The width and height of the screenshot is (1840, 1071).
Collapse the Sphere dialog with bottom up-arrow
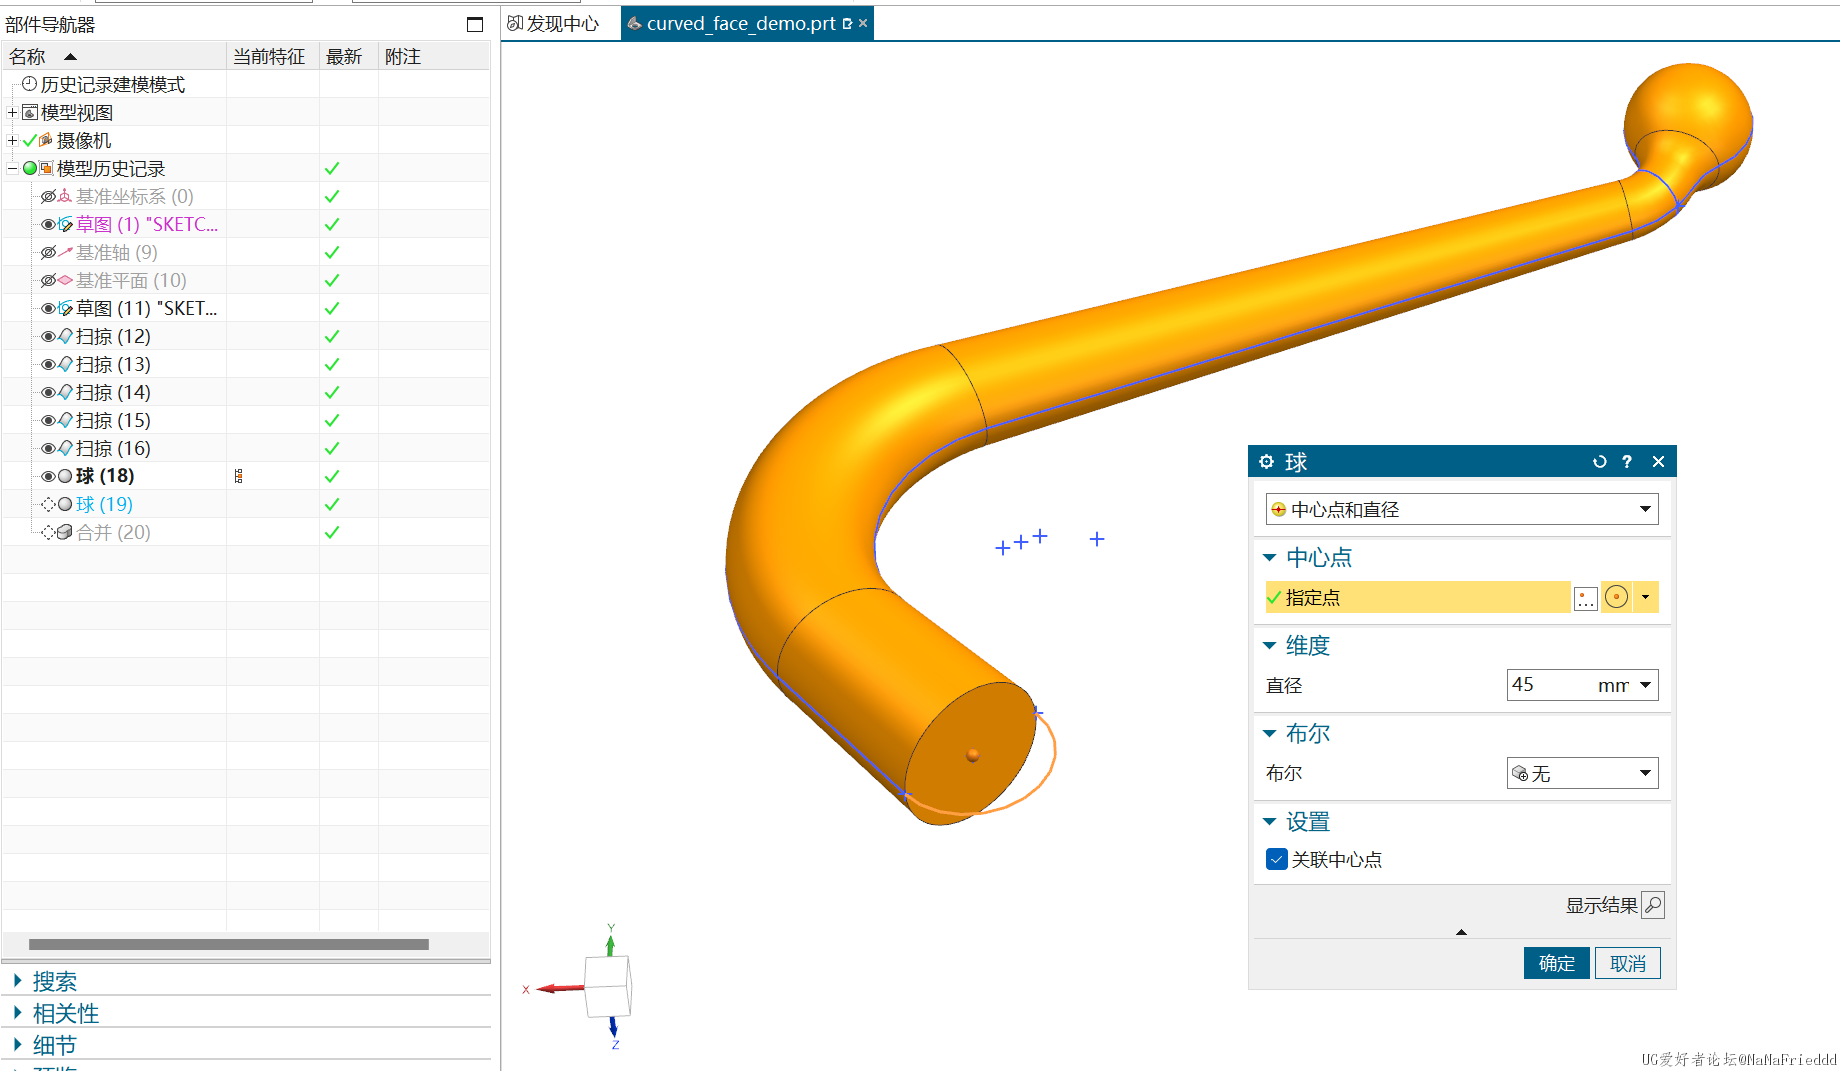(x=1461, y=932)
